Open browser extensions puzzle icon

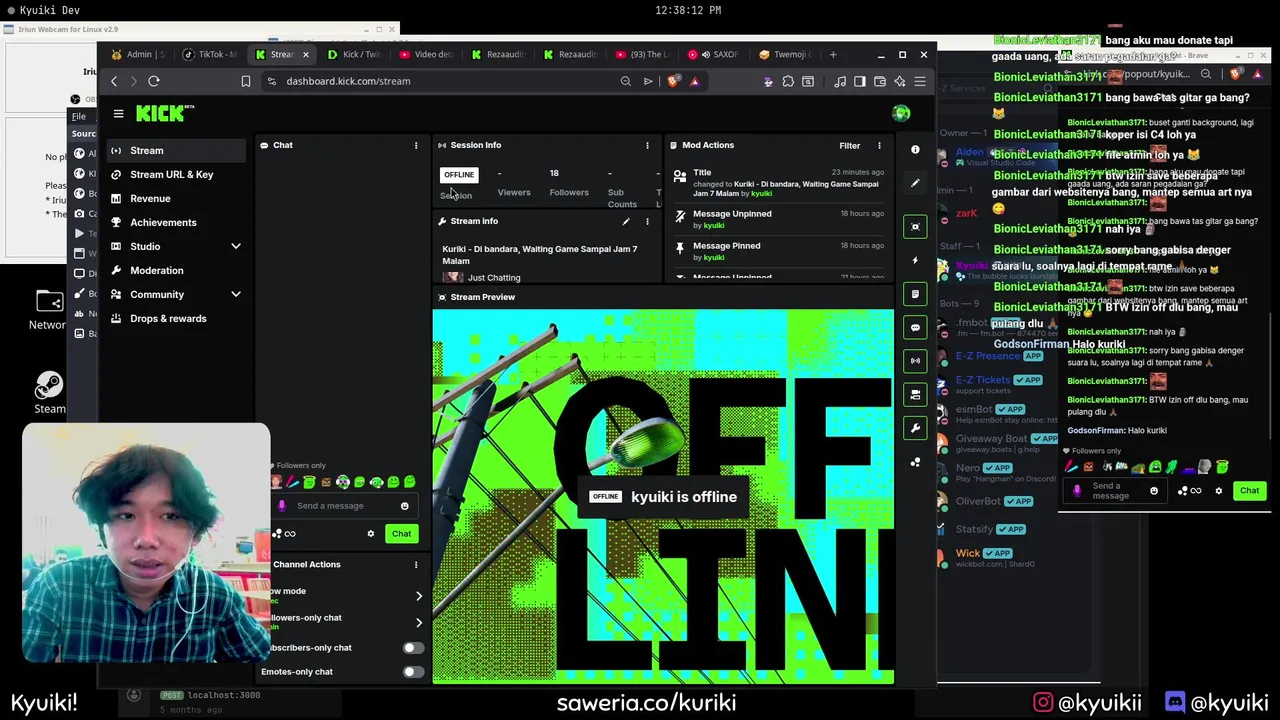pyautogui.click(x=788, y=81)
